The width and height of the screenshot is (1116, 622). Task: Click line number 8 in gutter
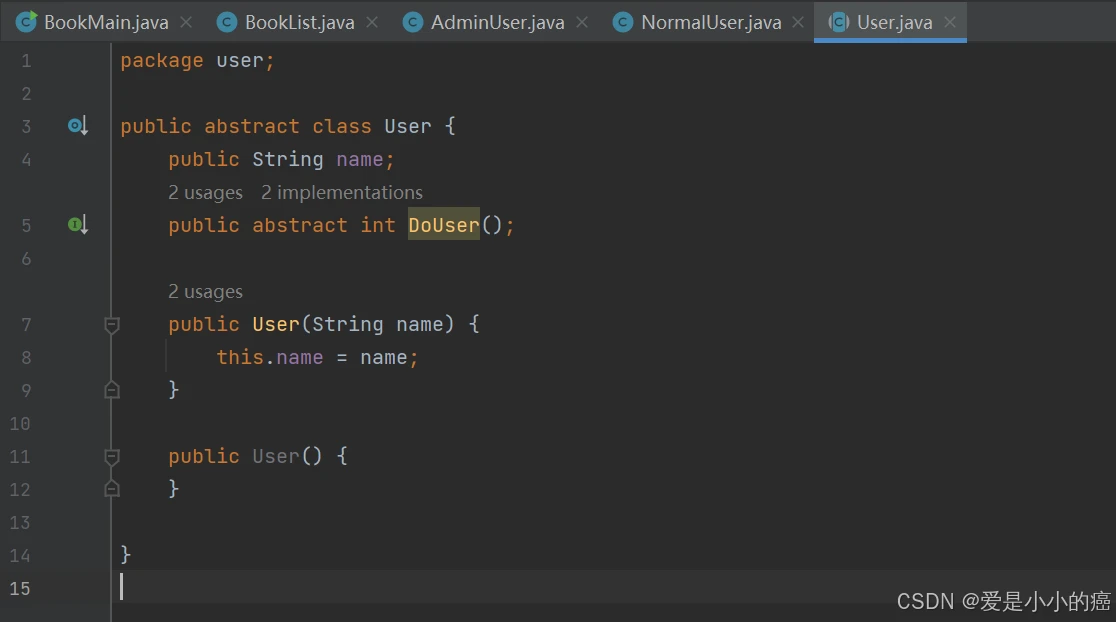tap(26, 357)
